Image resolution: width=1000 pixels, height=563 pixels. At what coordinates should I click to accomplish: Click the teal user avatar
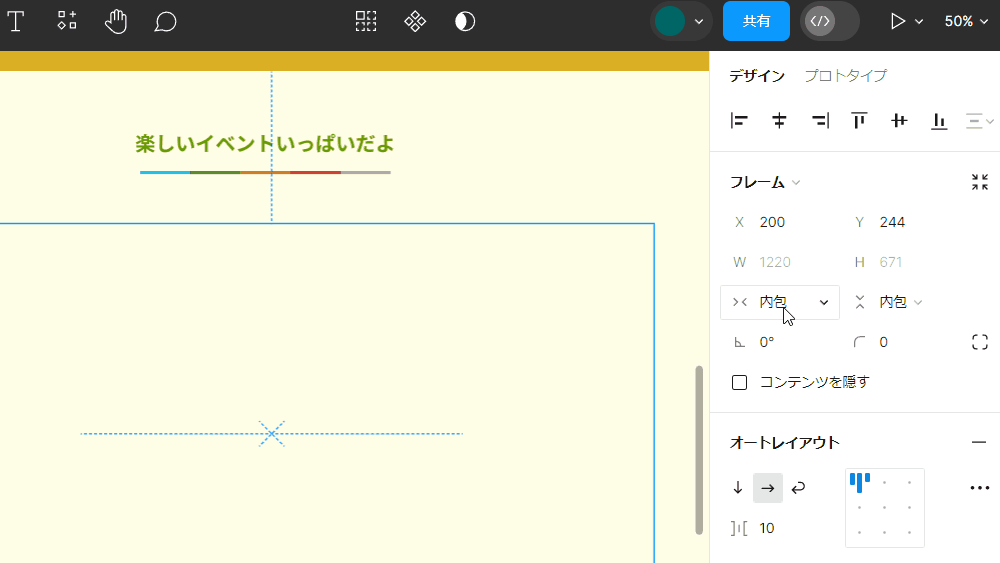click(670, 21)
